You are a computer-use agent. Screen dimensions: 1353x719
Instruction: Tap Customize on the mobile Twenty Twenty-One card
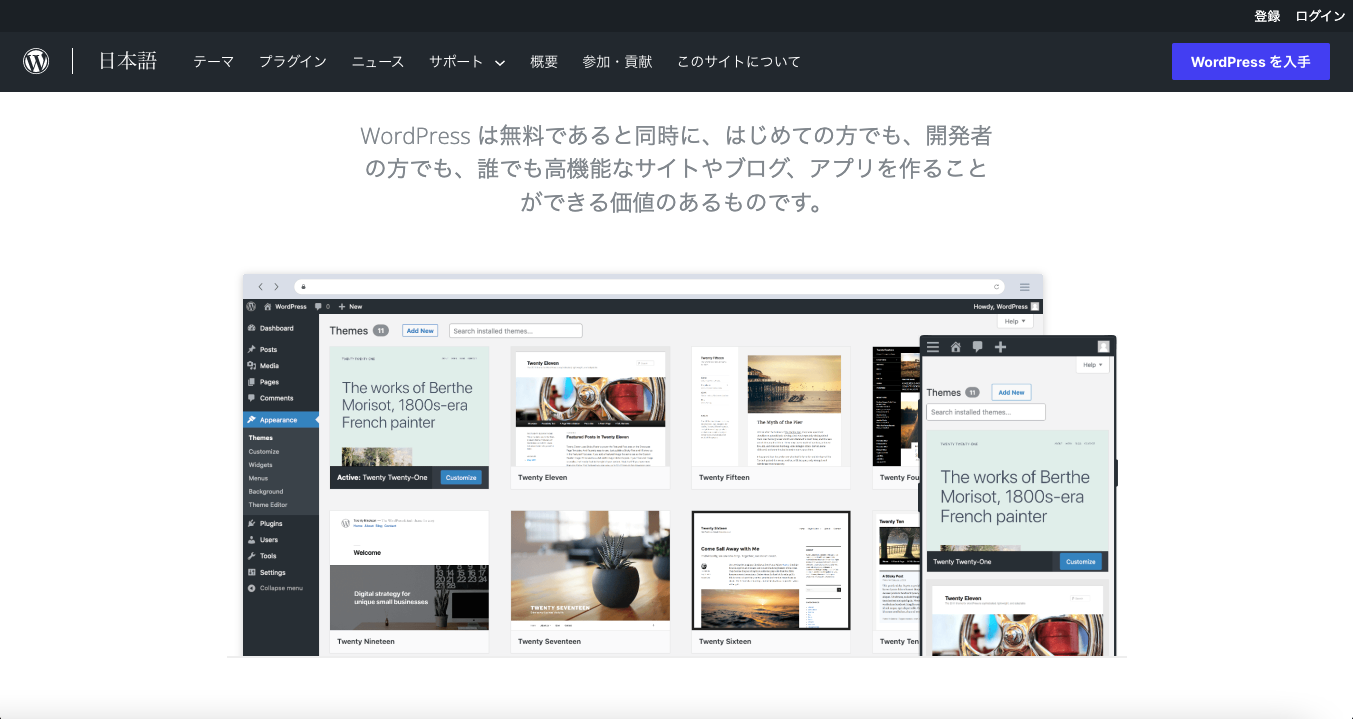(x=1081, y=562)
